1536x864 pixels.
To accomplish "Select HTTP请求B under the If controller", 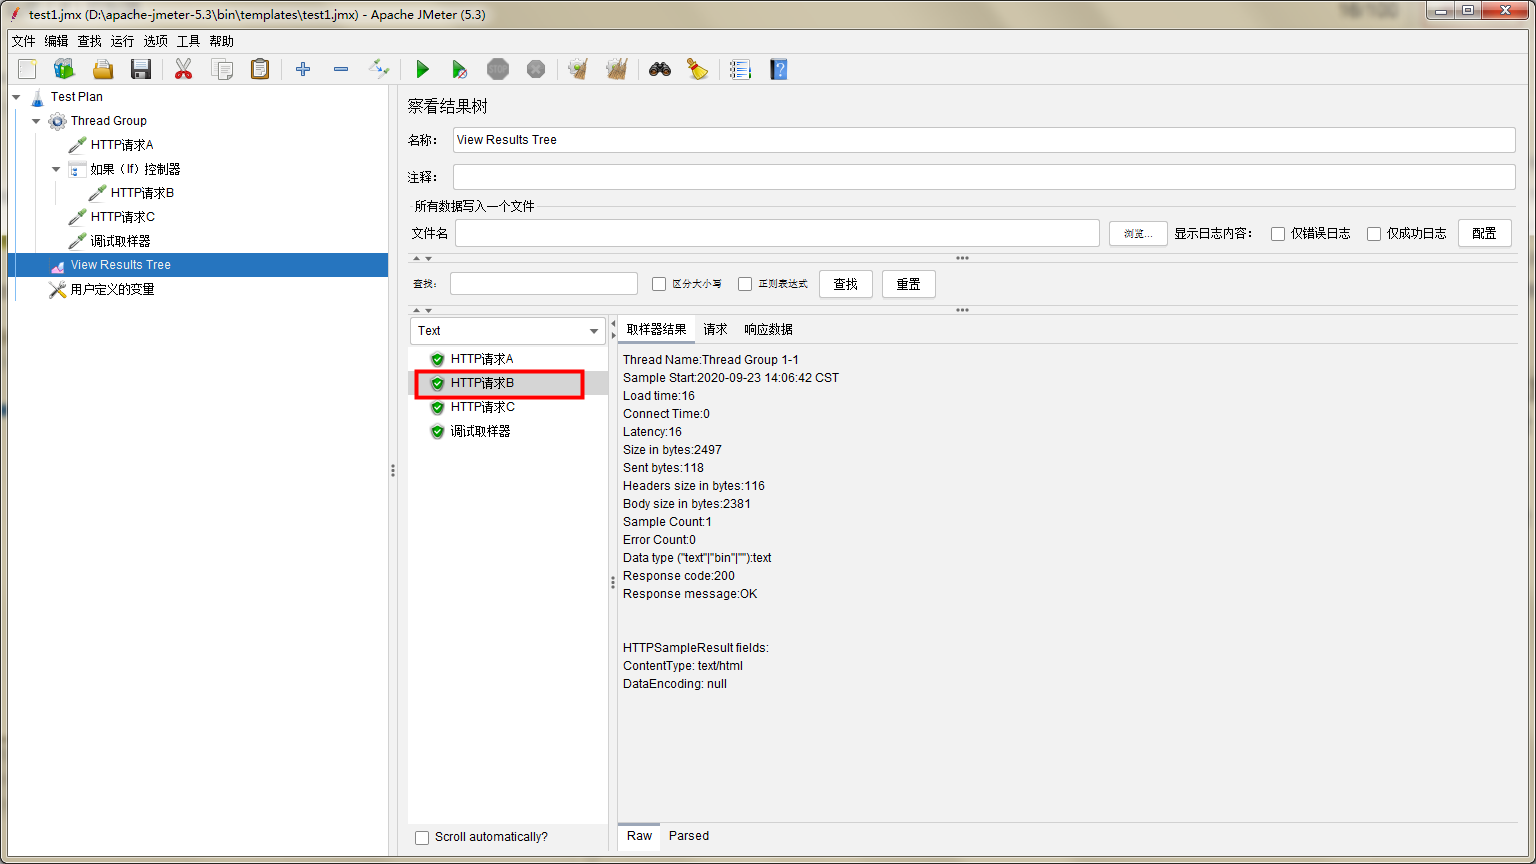I will (x=142, y=193).
